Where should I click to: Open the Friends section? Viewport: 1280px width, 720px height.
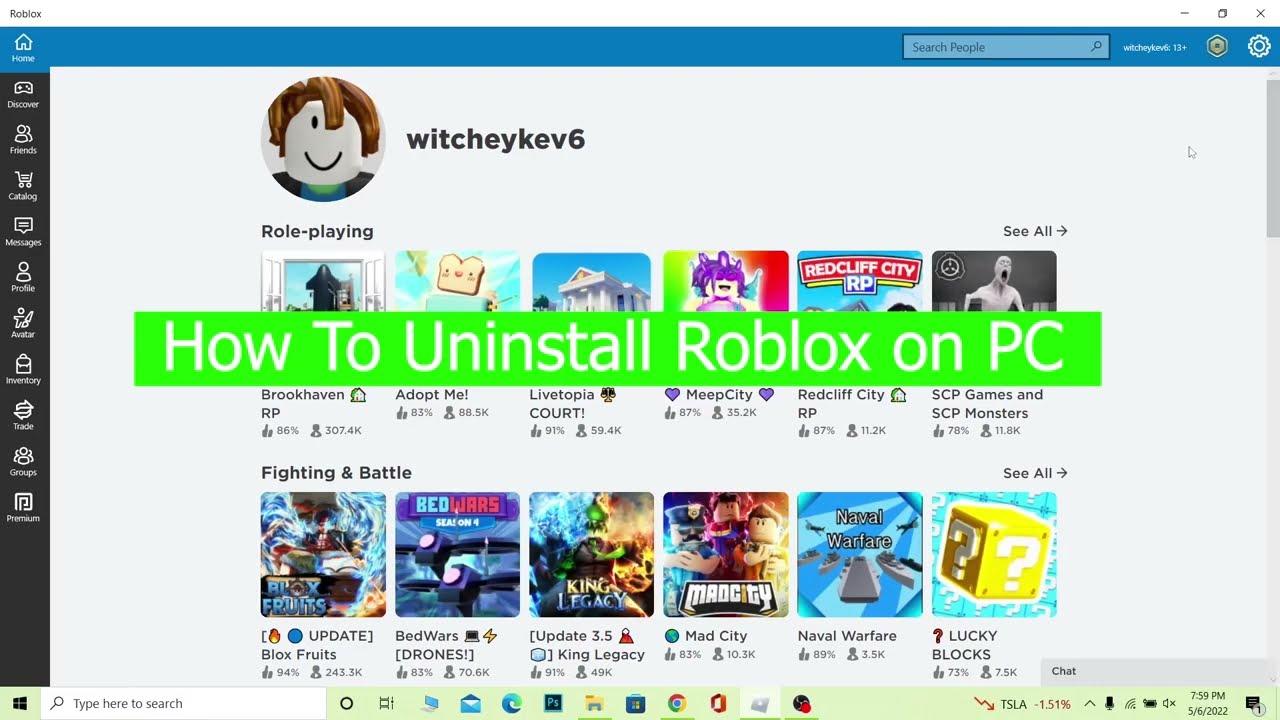(x=23, y=140)
